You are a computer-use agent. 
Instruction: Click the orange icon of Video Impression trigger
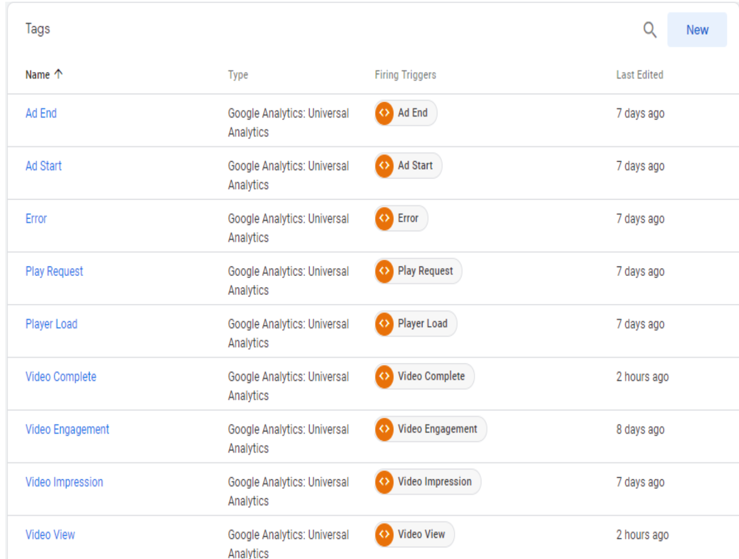[385, 482]
